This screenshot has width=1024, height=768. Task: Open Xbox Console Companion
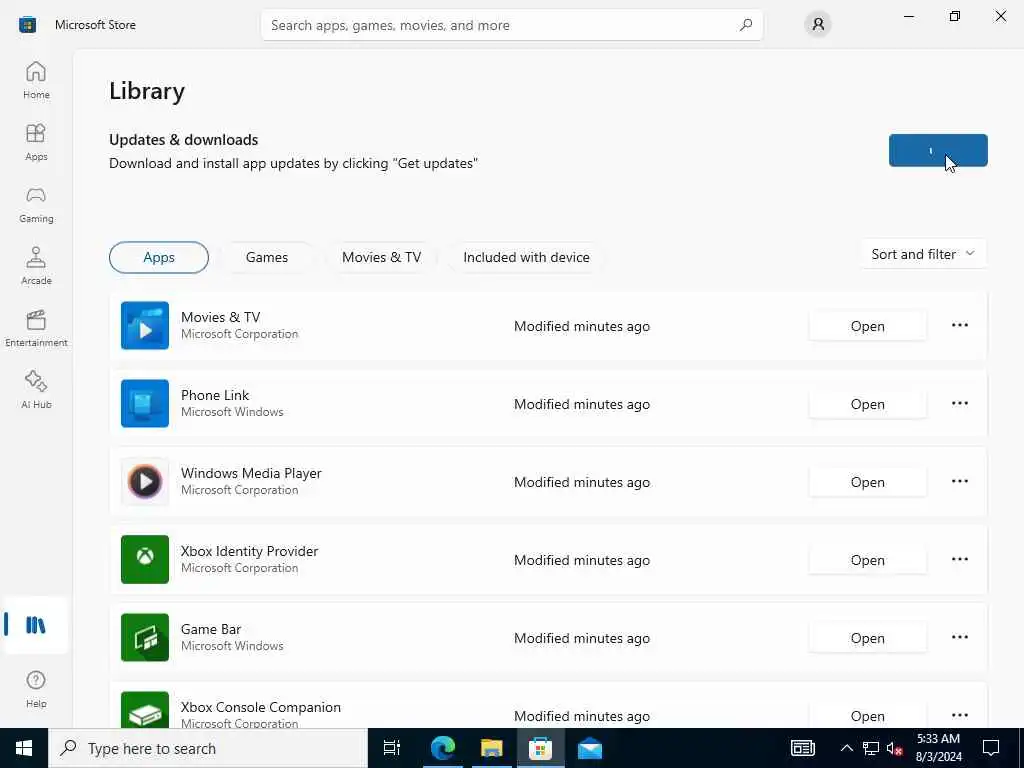click(x=867, y=715)
